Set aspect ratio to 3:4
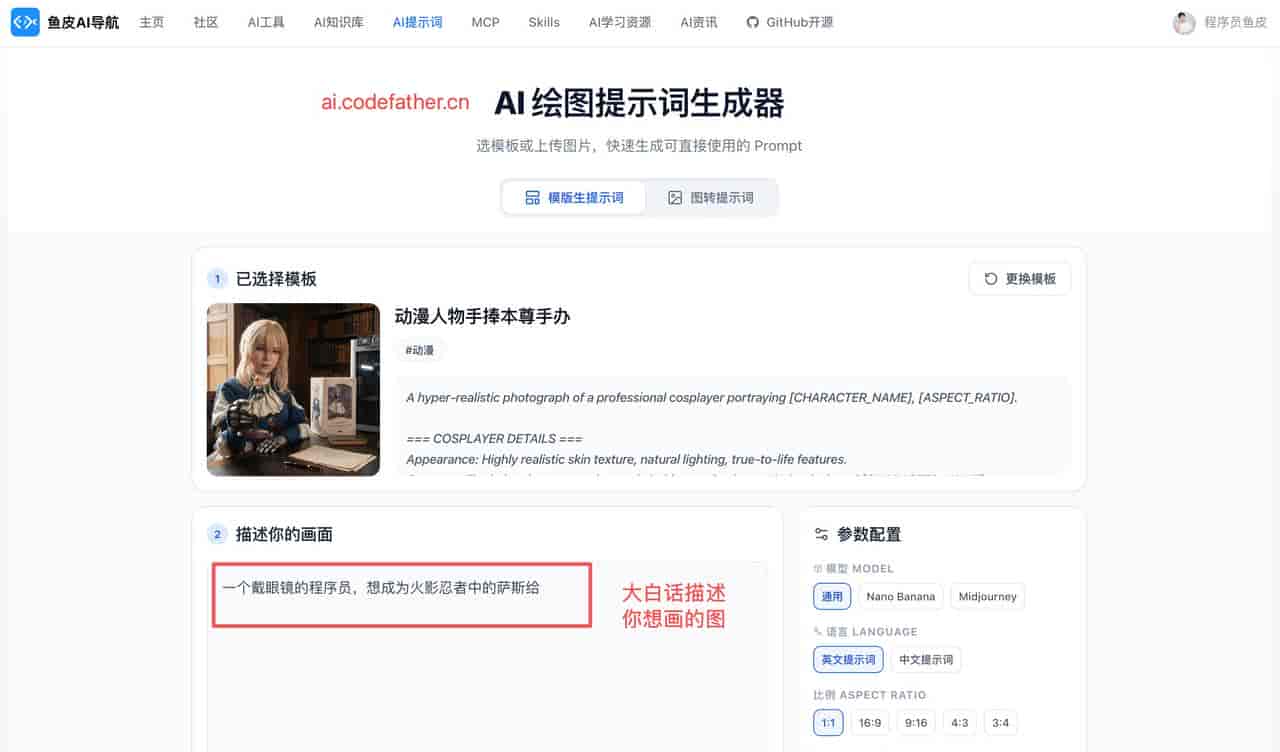 1000,723
